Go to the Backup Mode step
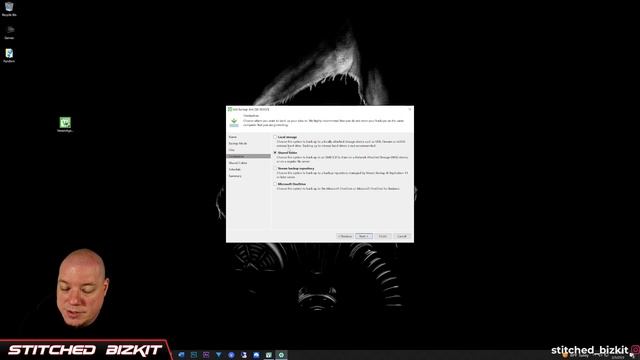 pyautogui.click(x=238, y=144)
